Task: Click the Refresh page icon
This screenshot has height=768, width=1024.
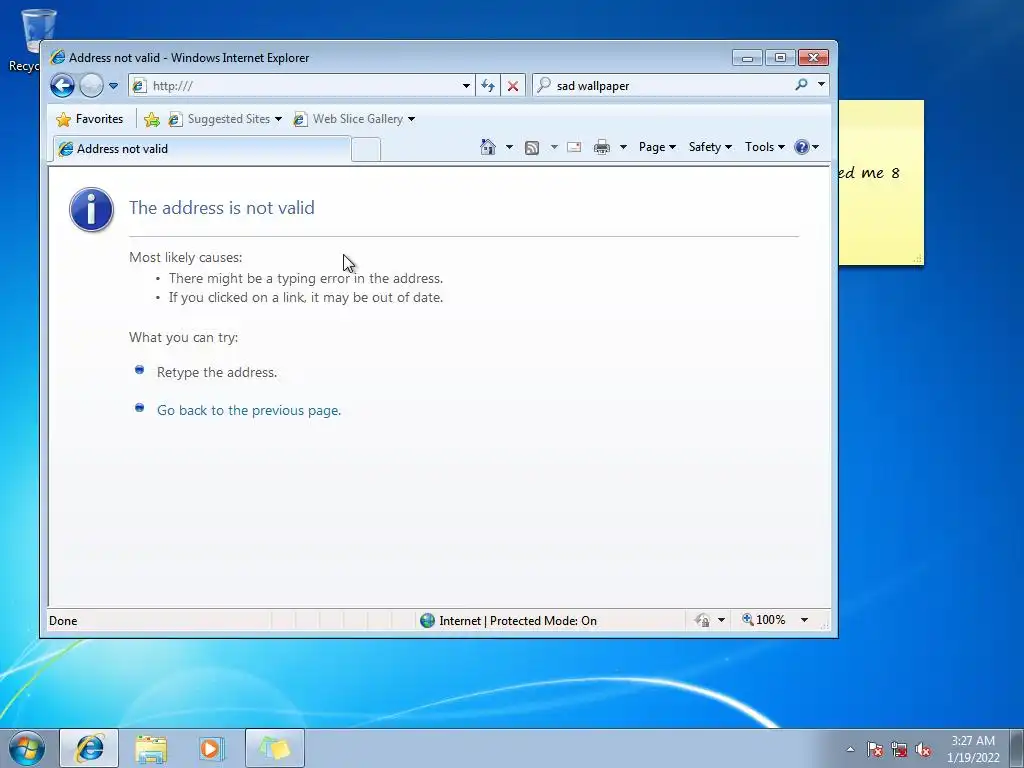Action: click(488, 86)
